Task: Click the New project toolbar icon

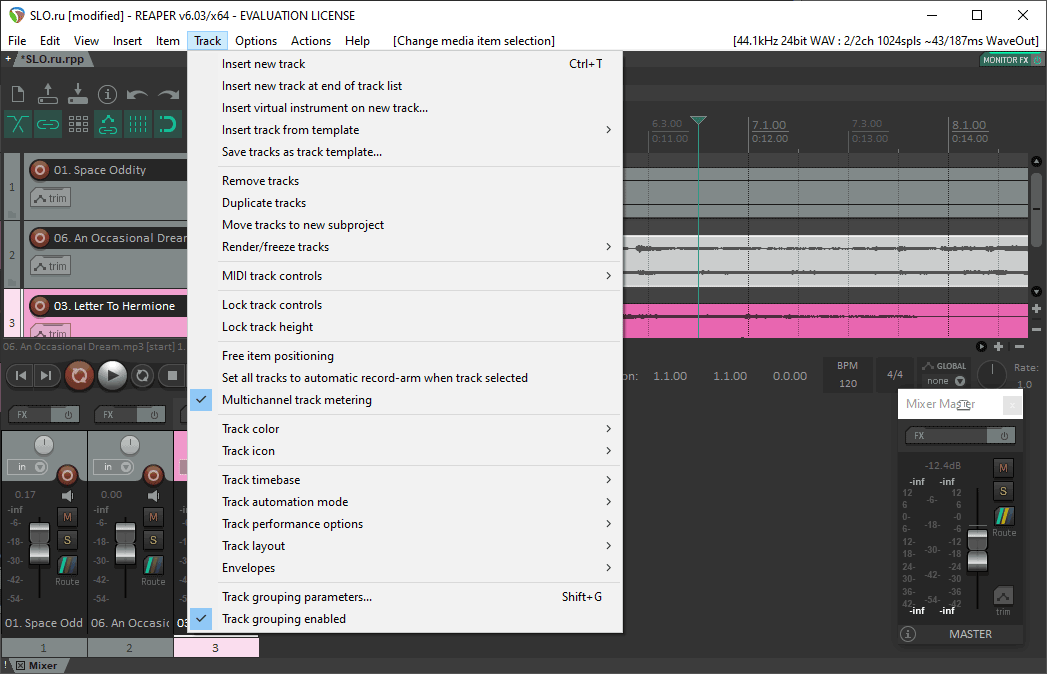Action: pos(18,94)
